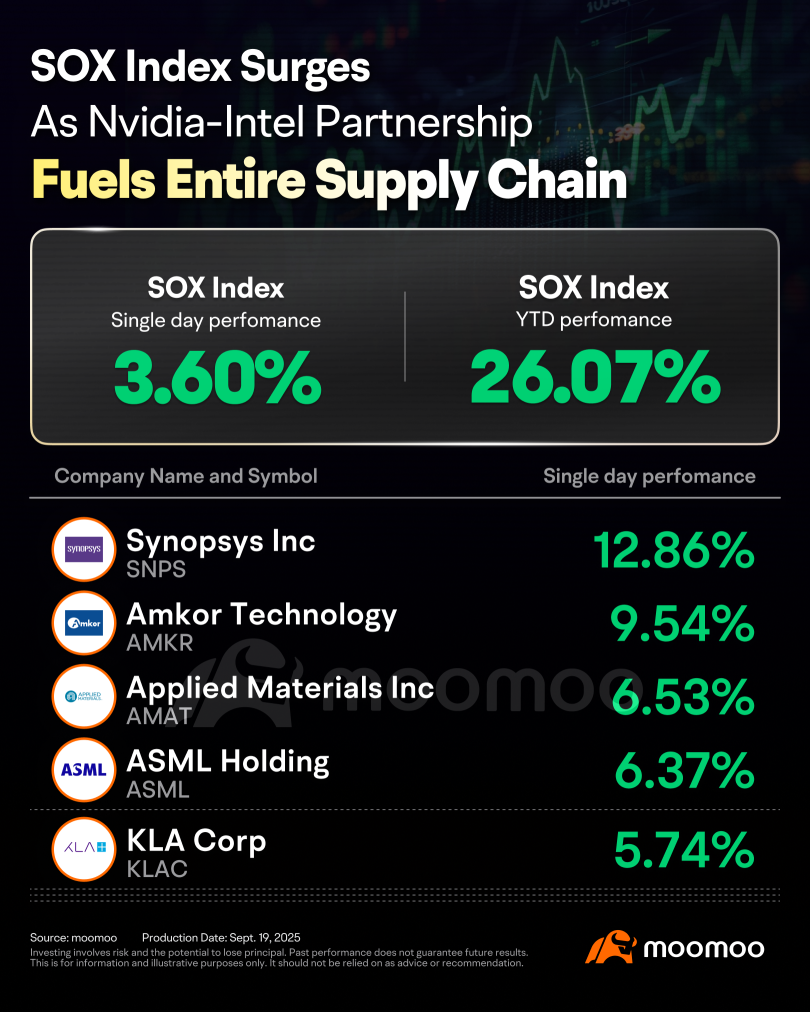Viewport: 810px width, 1012px height.
Task: Click the "Company Name and Symbol" column header
Action: (x=186, y=476)
